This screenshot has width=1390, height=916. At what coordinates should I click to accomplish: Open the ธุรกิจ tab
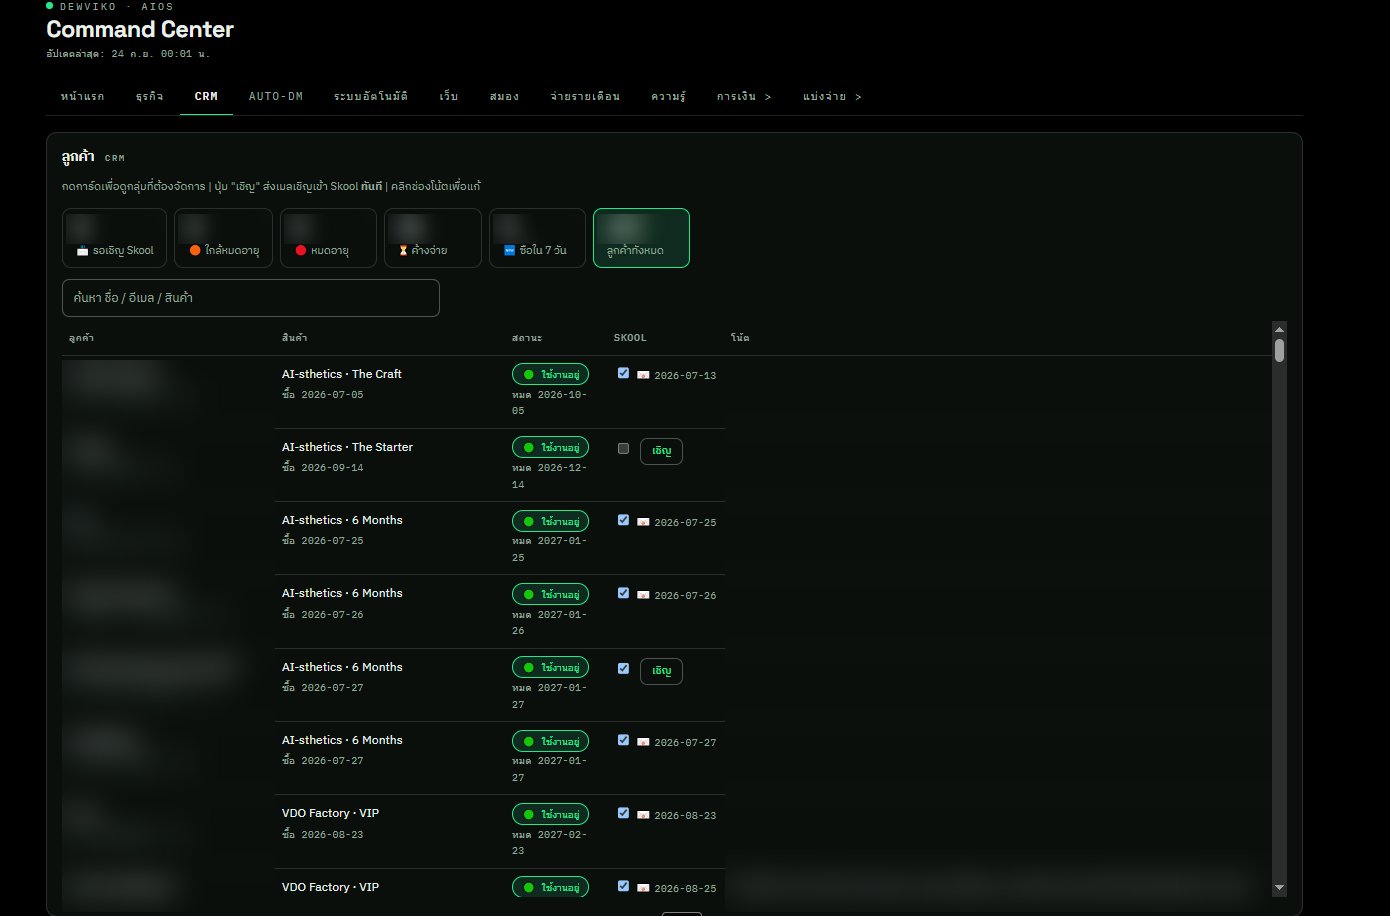tap(150, 97)
